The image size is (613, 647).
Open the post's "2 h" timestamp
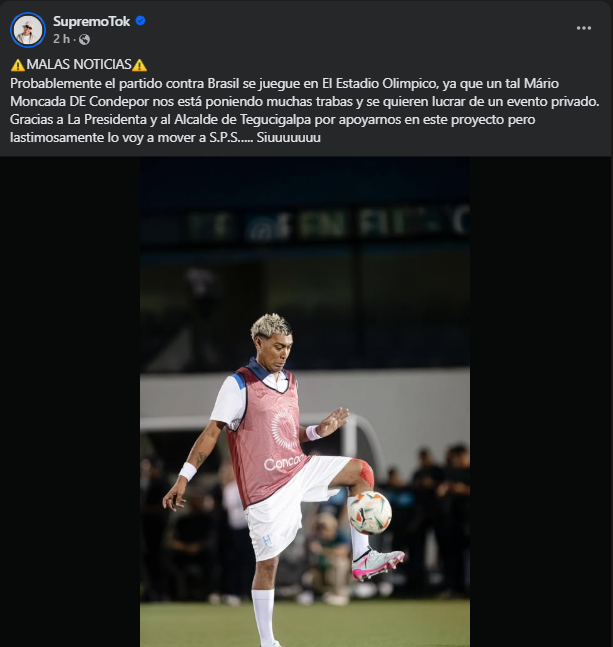click(61, 39)
